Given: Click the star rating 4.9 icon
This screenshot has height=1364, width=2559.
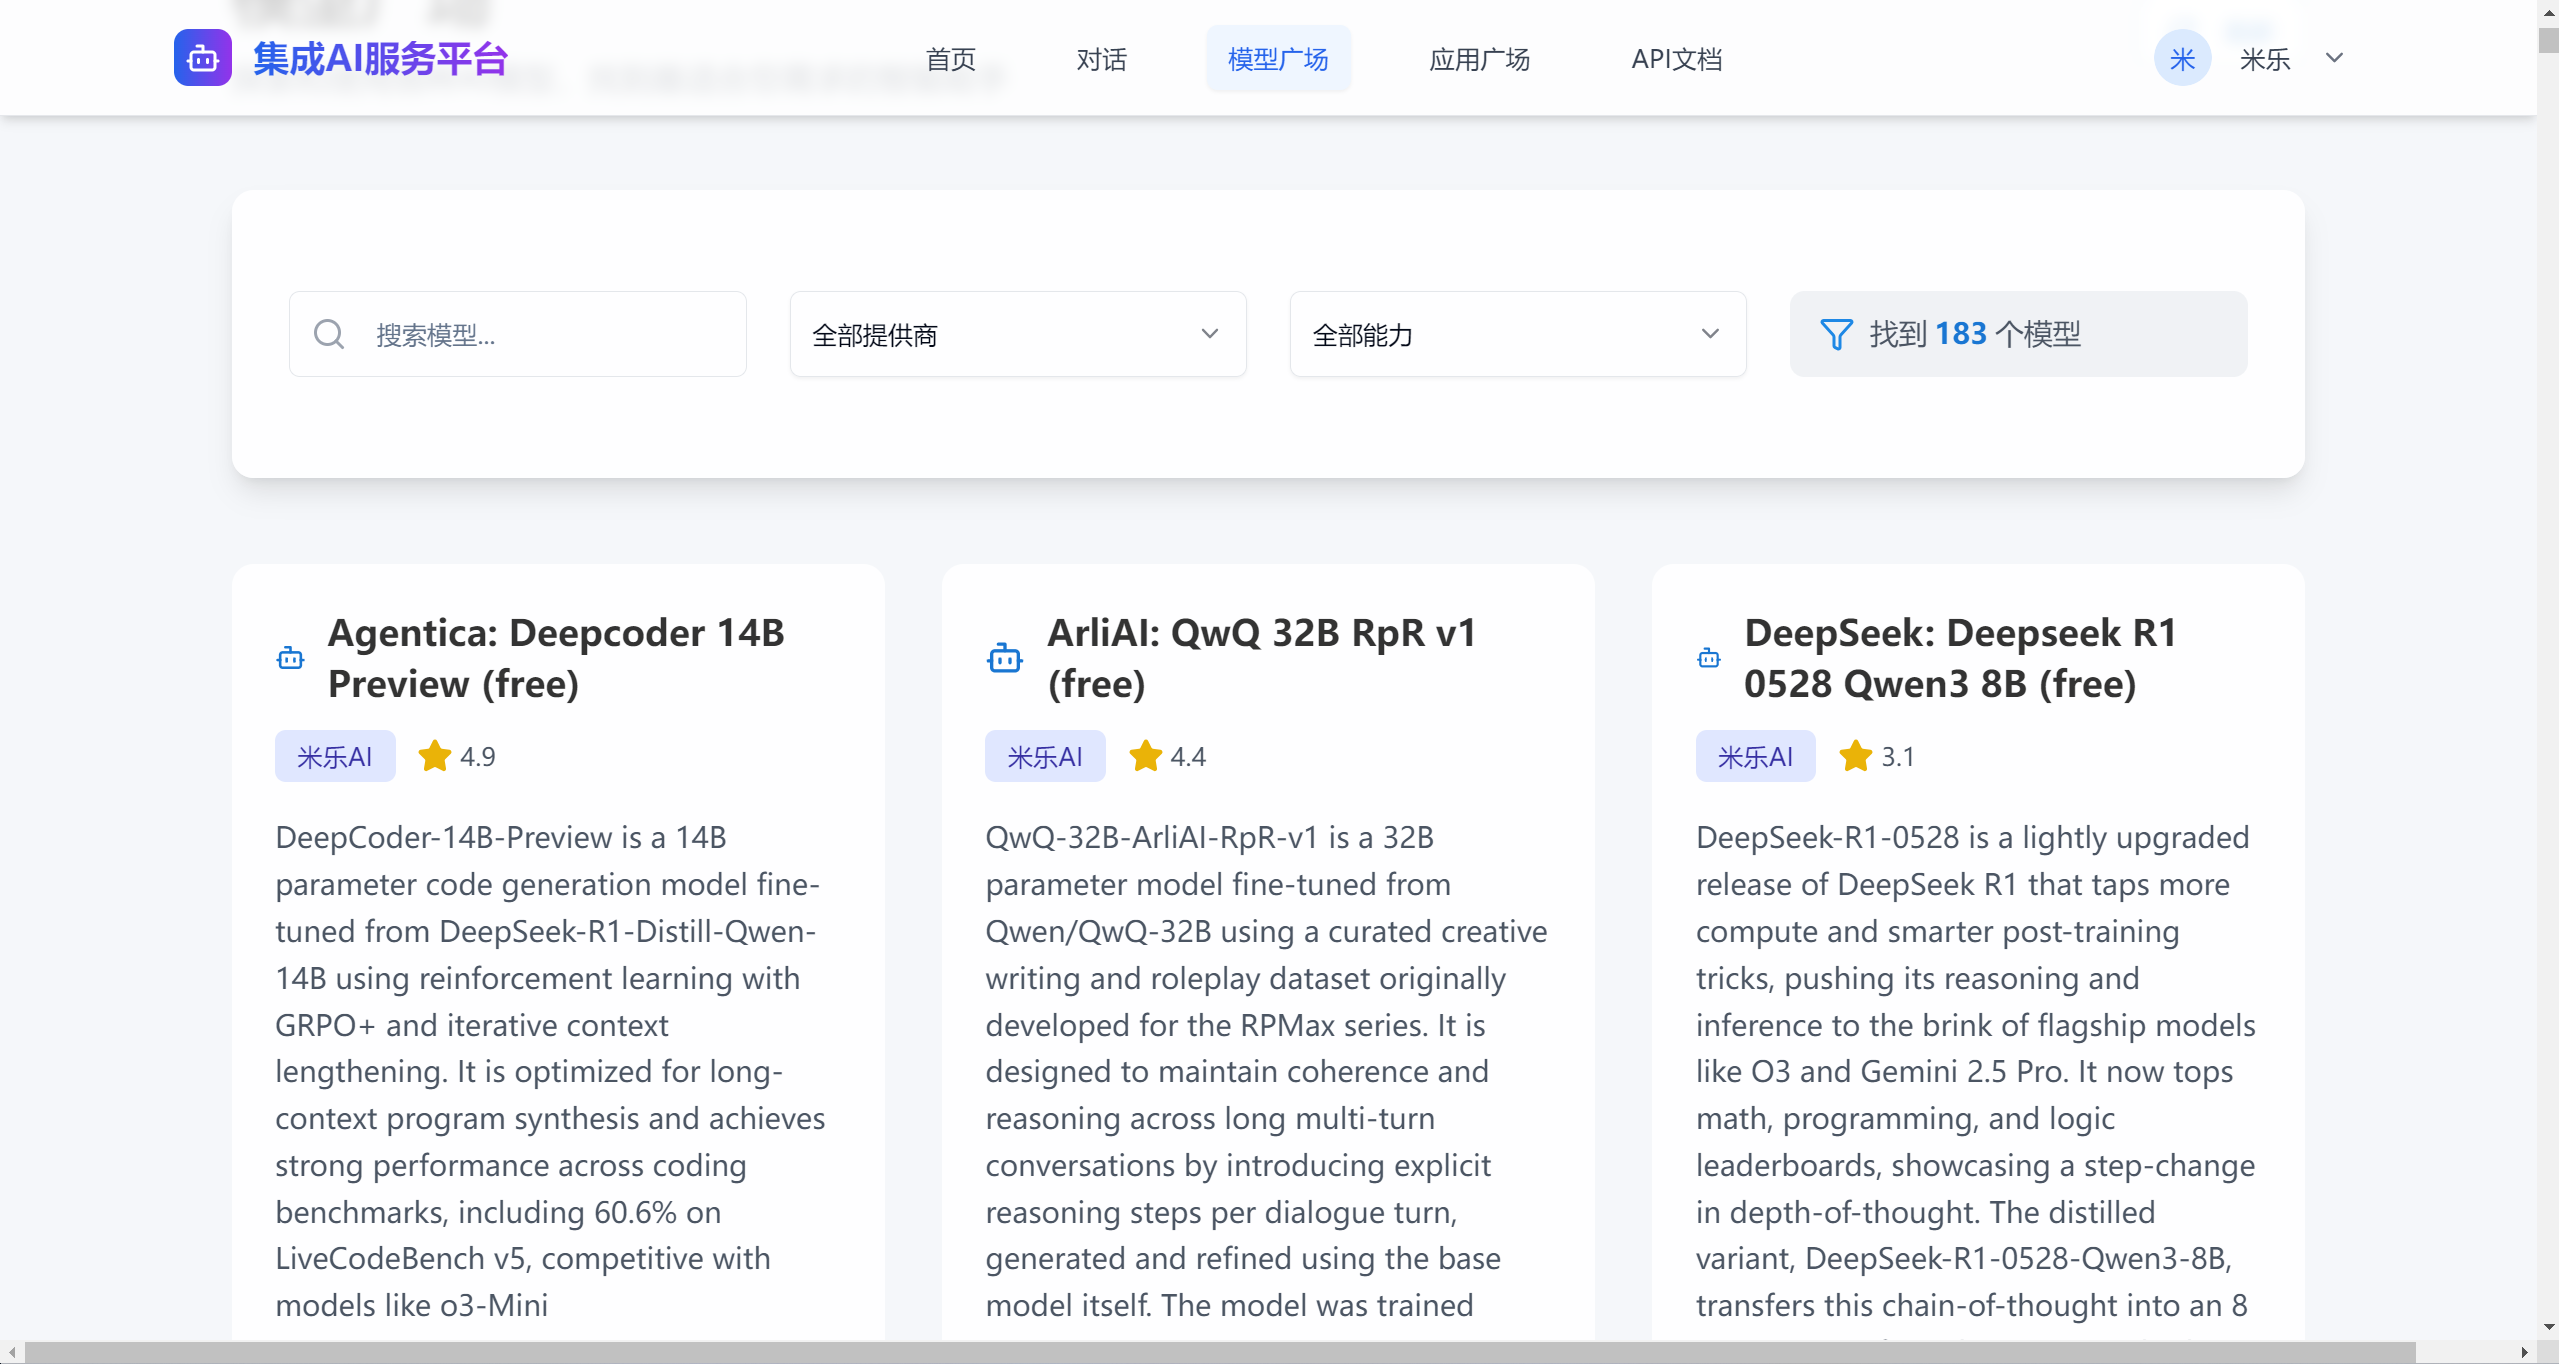Looking at the screenshot, I should pyautogui.click(x=434, y=756).
